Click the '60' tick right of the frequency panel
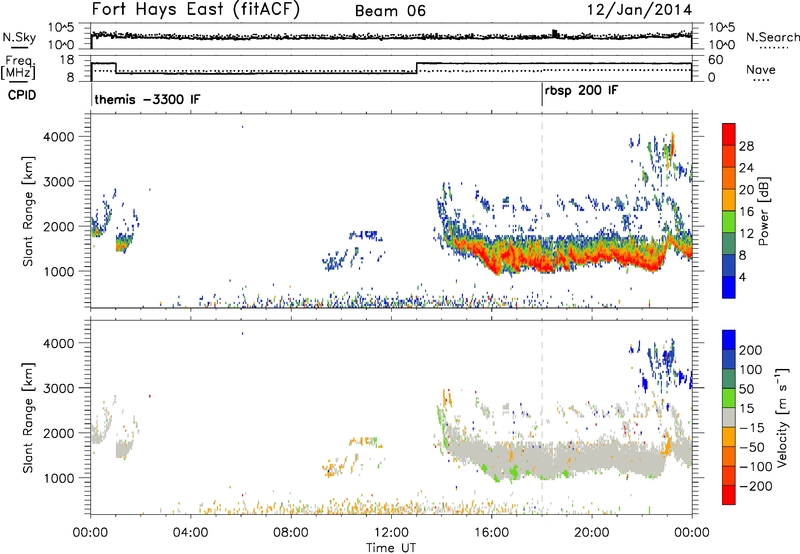Screen dimensions: 800x554 tap(716, 60)
